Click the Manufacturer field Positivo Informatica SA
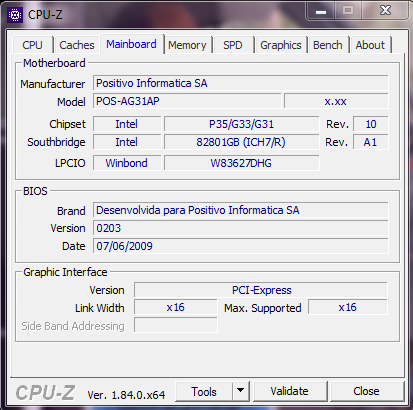The image size is (413, 410). (x=241, y=83)
